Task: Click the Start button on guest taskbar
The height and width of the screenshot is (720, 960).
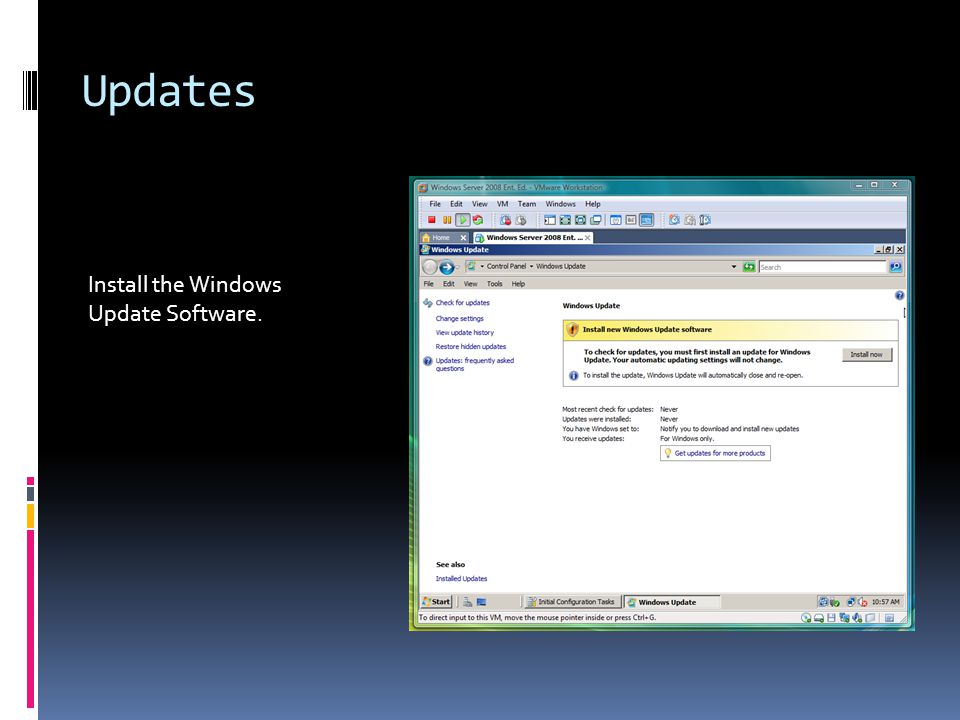Action: coord(437,602)
